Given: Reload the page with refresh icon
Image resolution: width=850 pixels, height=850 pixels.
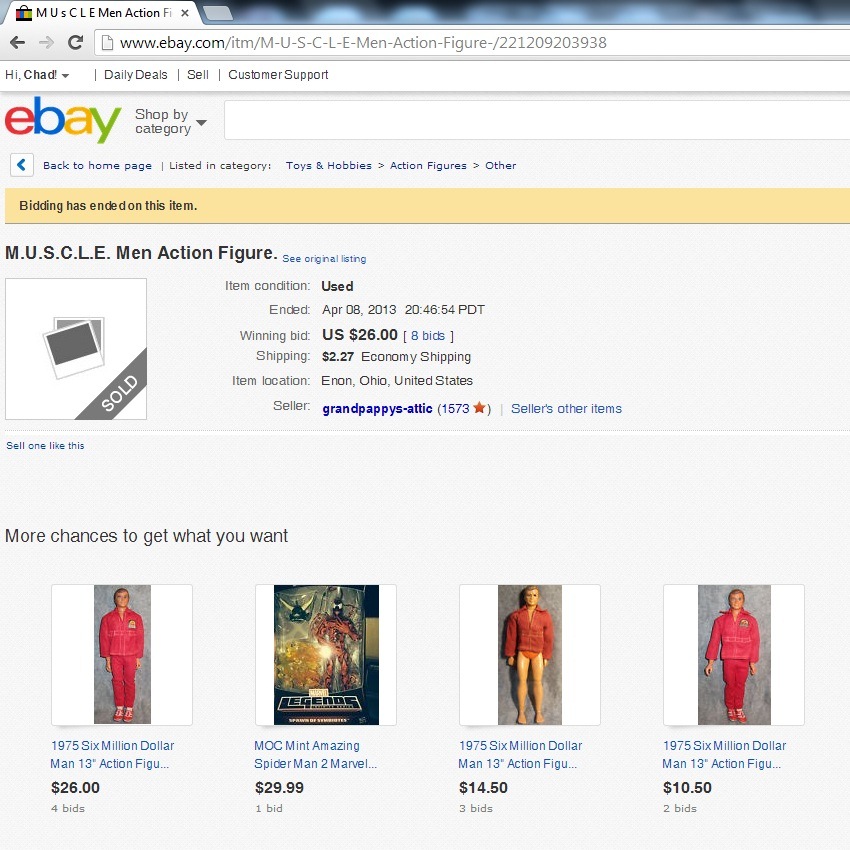Looking at the screenshot, I should [x=75, y=42].
